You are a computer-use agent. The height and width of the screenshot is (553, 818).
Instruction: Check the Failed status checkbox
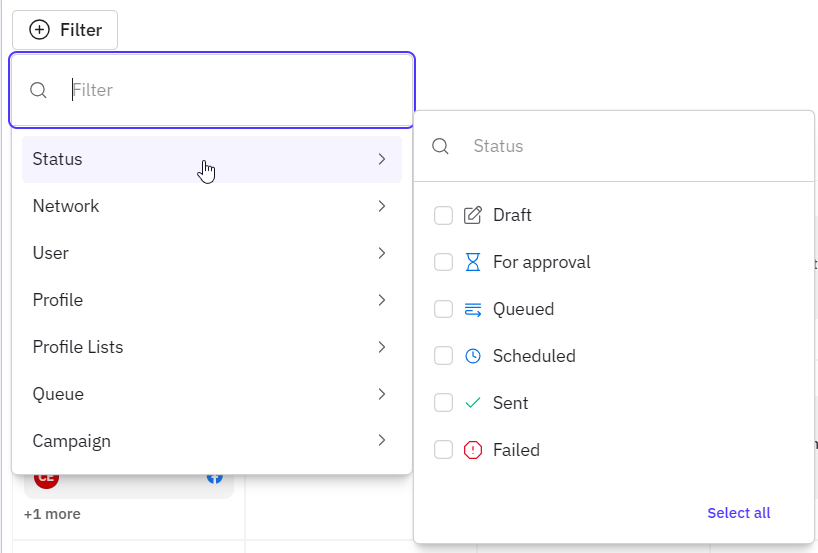pos(443,450)
